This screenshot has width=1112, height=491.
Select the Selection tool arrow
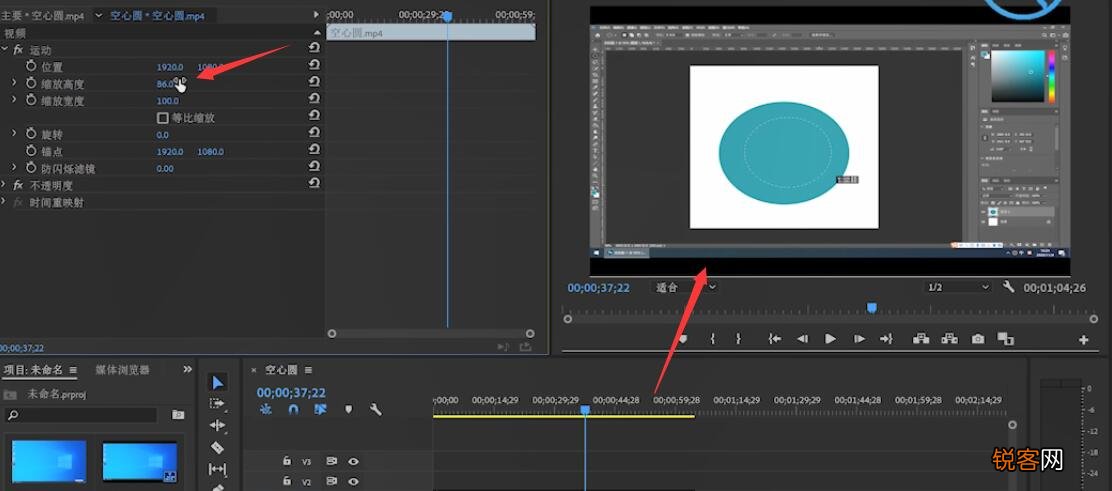pos(218,382)
